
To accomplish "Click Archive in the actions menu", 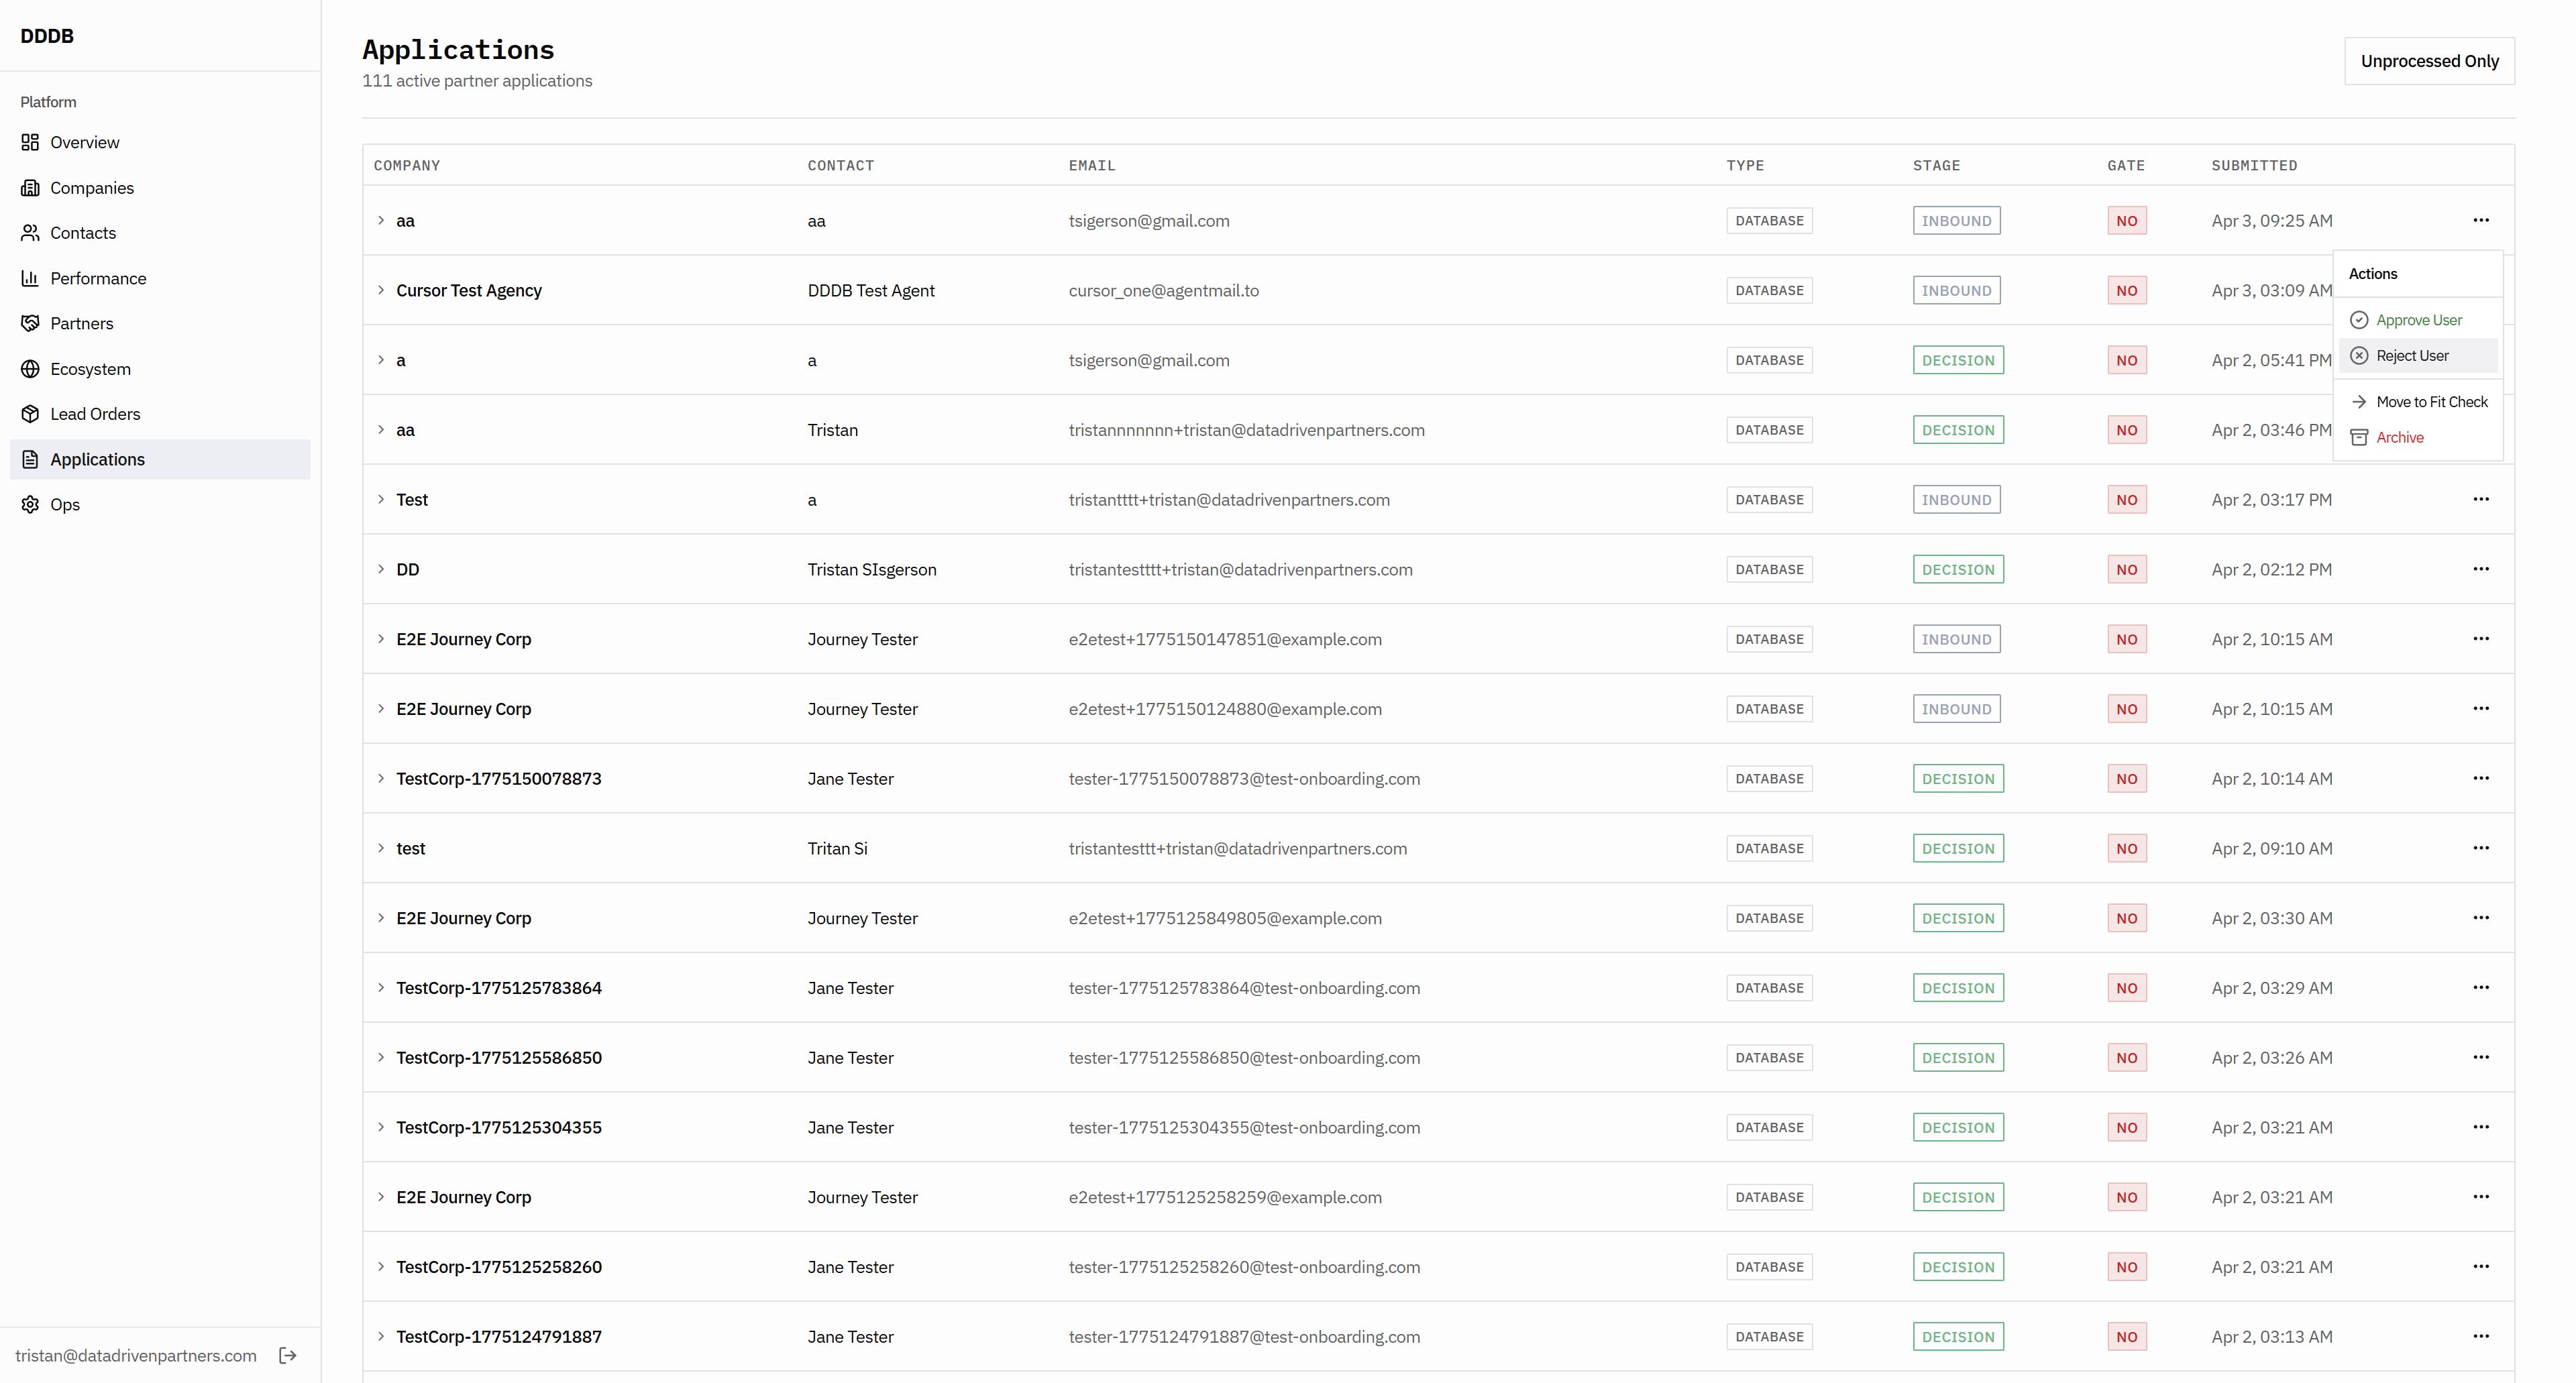I will (x=2399, y=437).
